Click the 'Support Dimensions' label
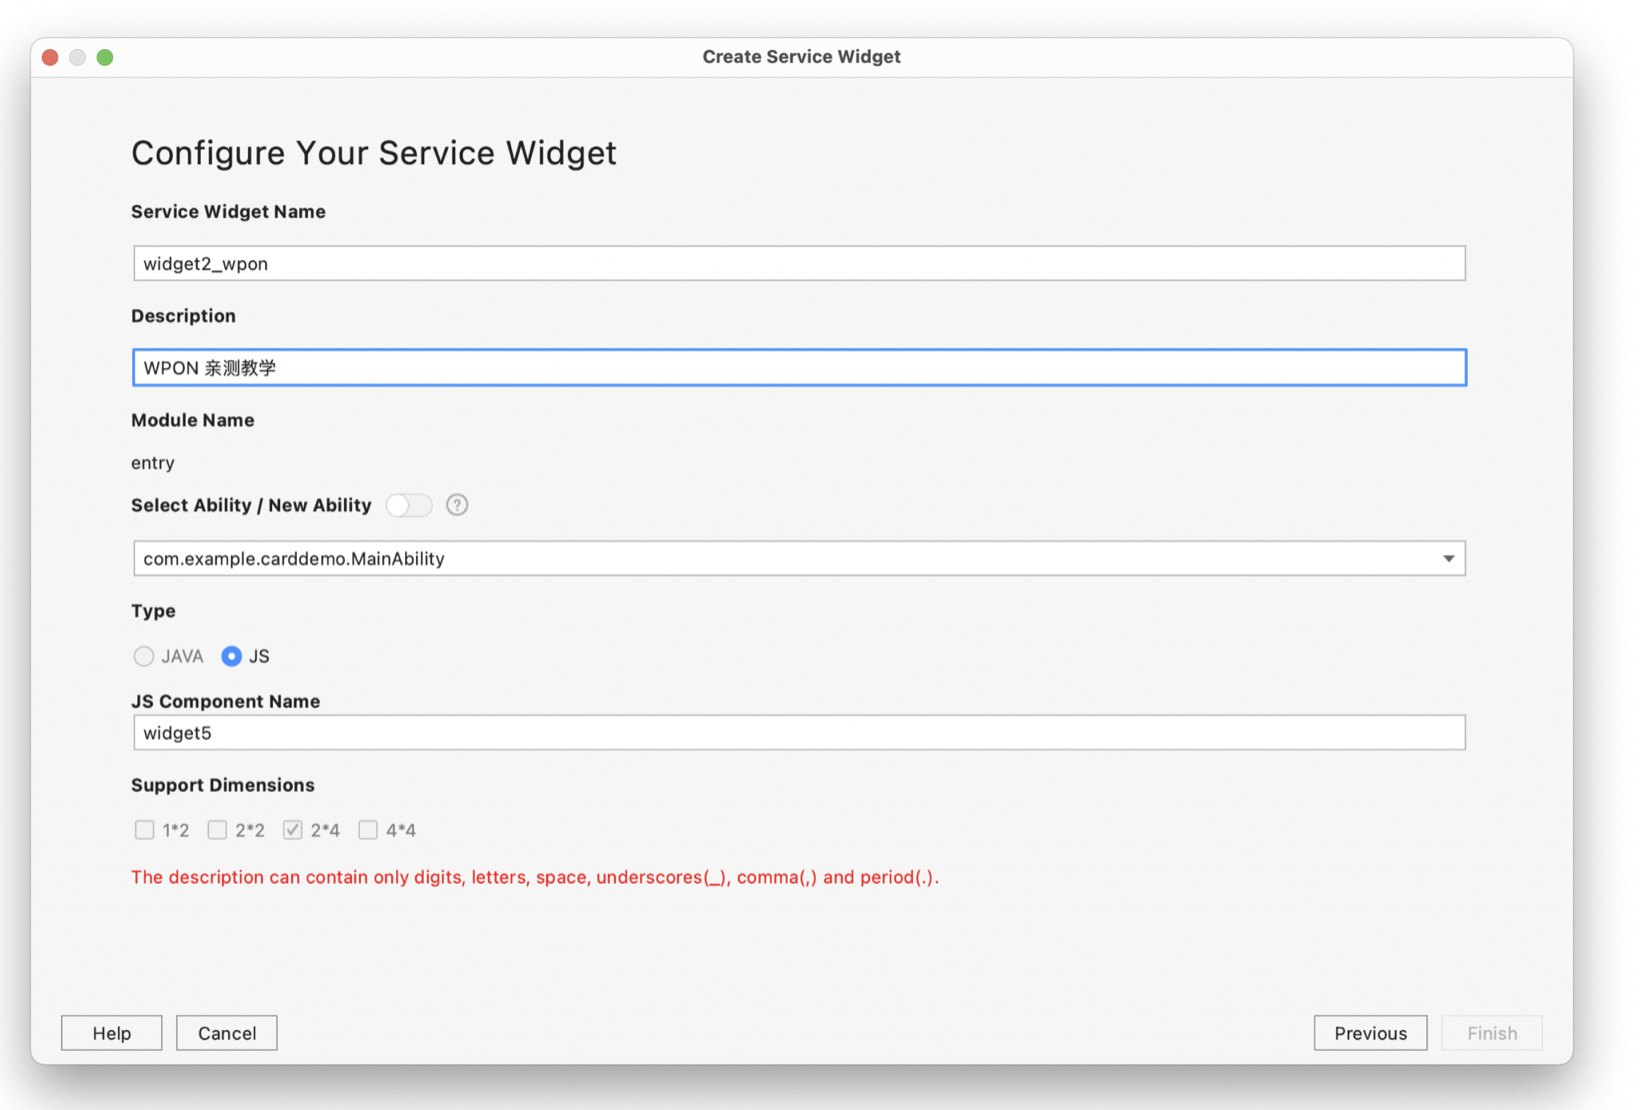The height and width of the screenshot is (1110, 1642). pyautogui.click(x=223, y=785)
